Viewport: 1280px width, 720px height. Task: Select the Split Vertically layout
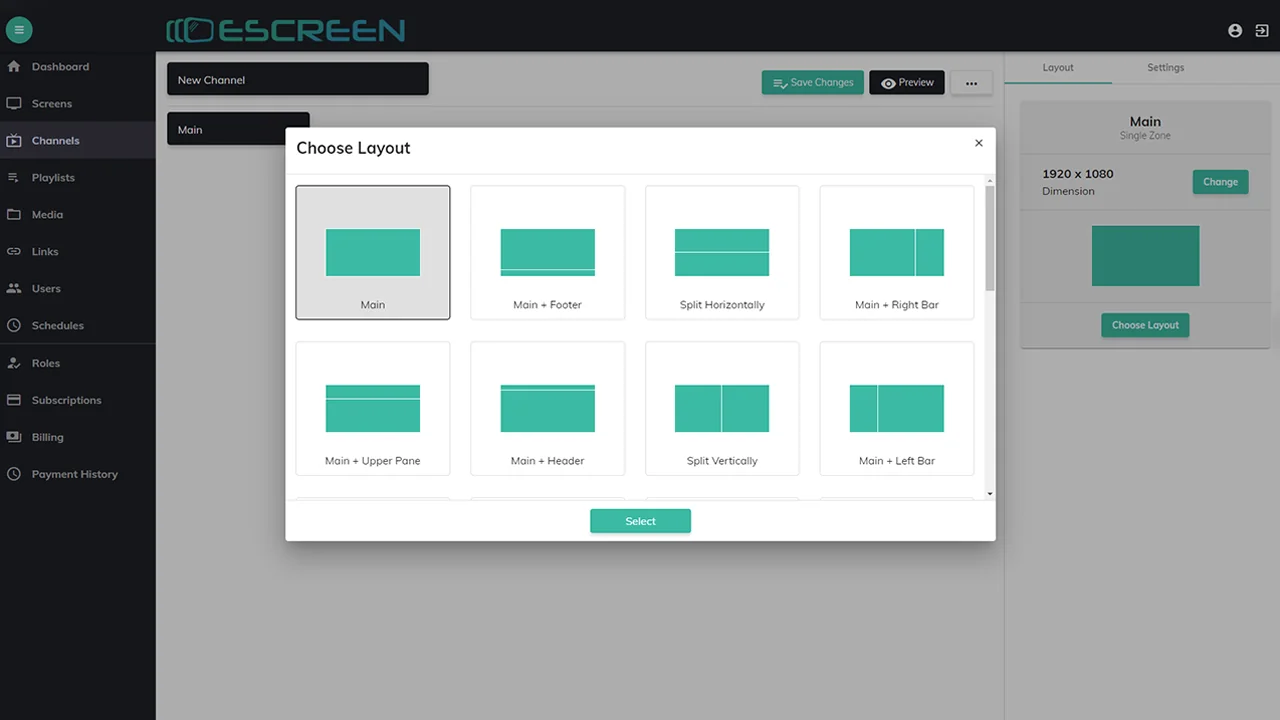tap(722, 408)
